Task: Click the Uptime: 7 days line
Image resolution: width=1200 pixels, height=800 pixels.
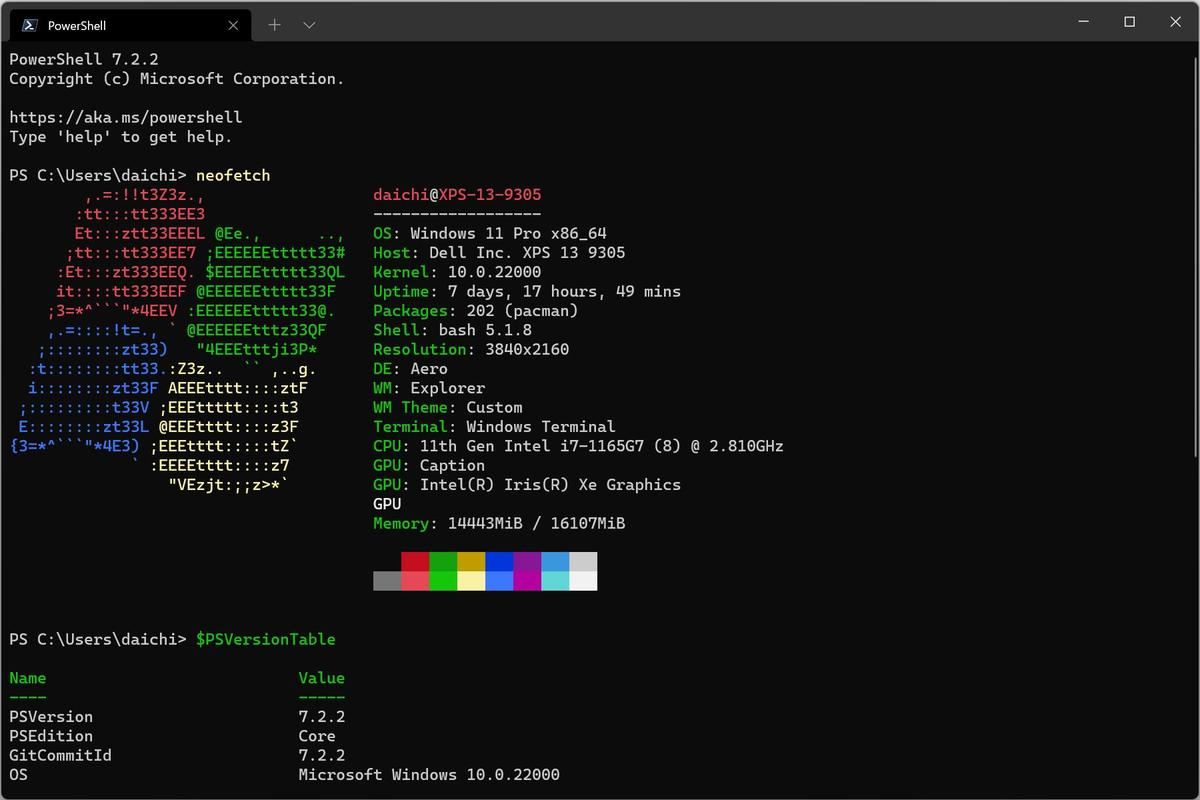Action: pos(527,291)
